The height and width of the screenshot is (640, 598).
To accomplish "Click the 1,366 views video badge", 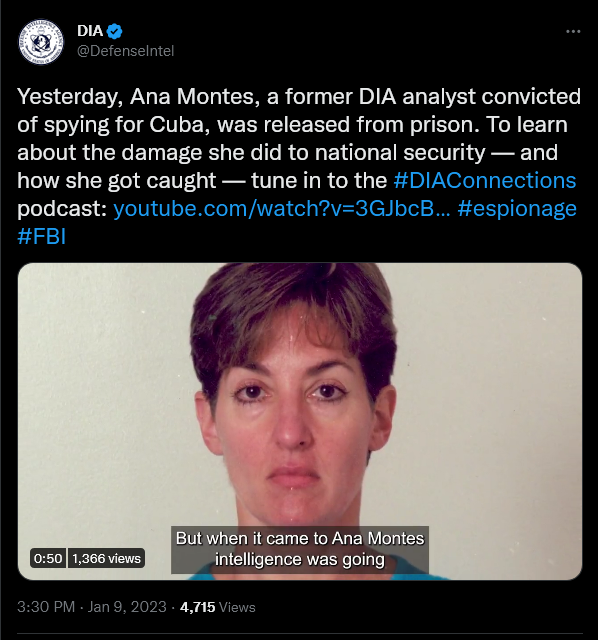I will point(106,558).
